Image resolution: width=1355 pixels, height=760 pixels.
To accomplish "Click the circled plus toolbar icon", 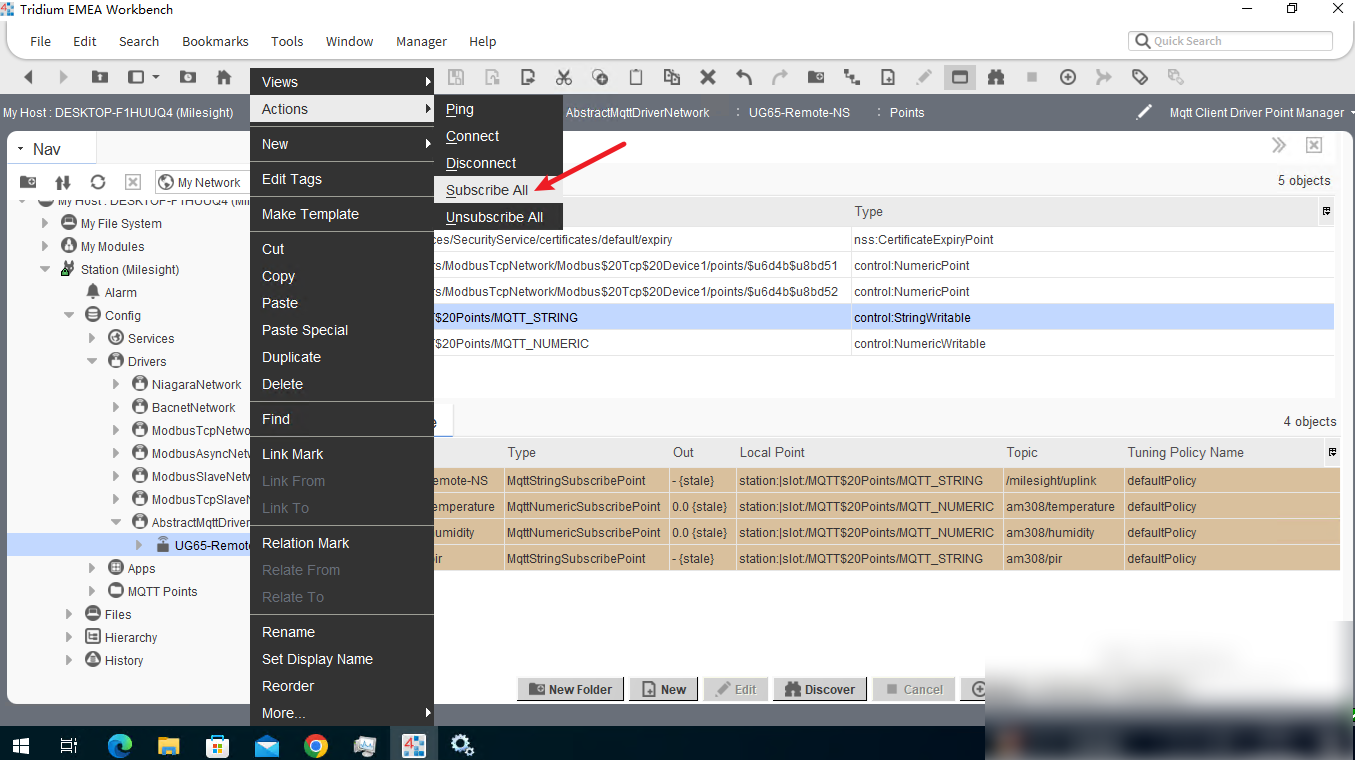I will pyautogui.click(x=1068, y=77).
